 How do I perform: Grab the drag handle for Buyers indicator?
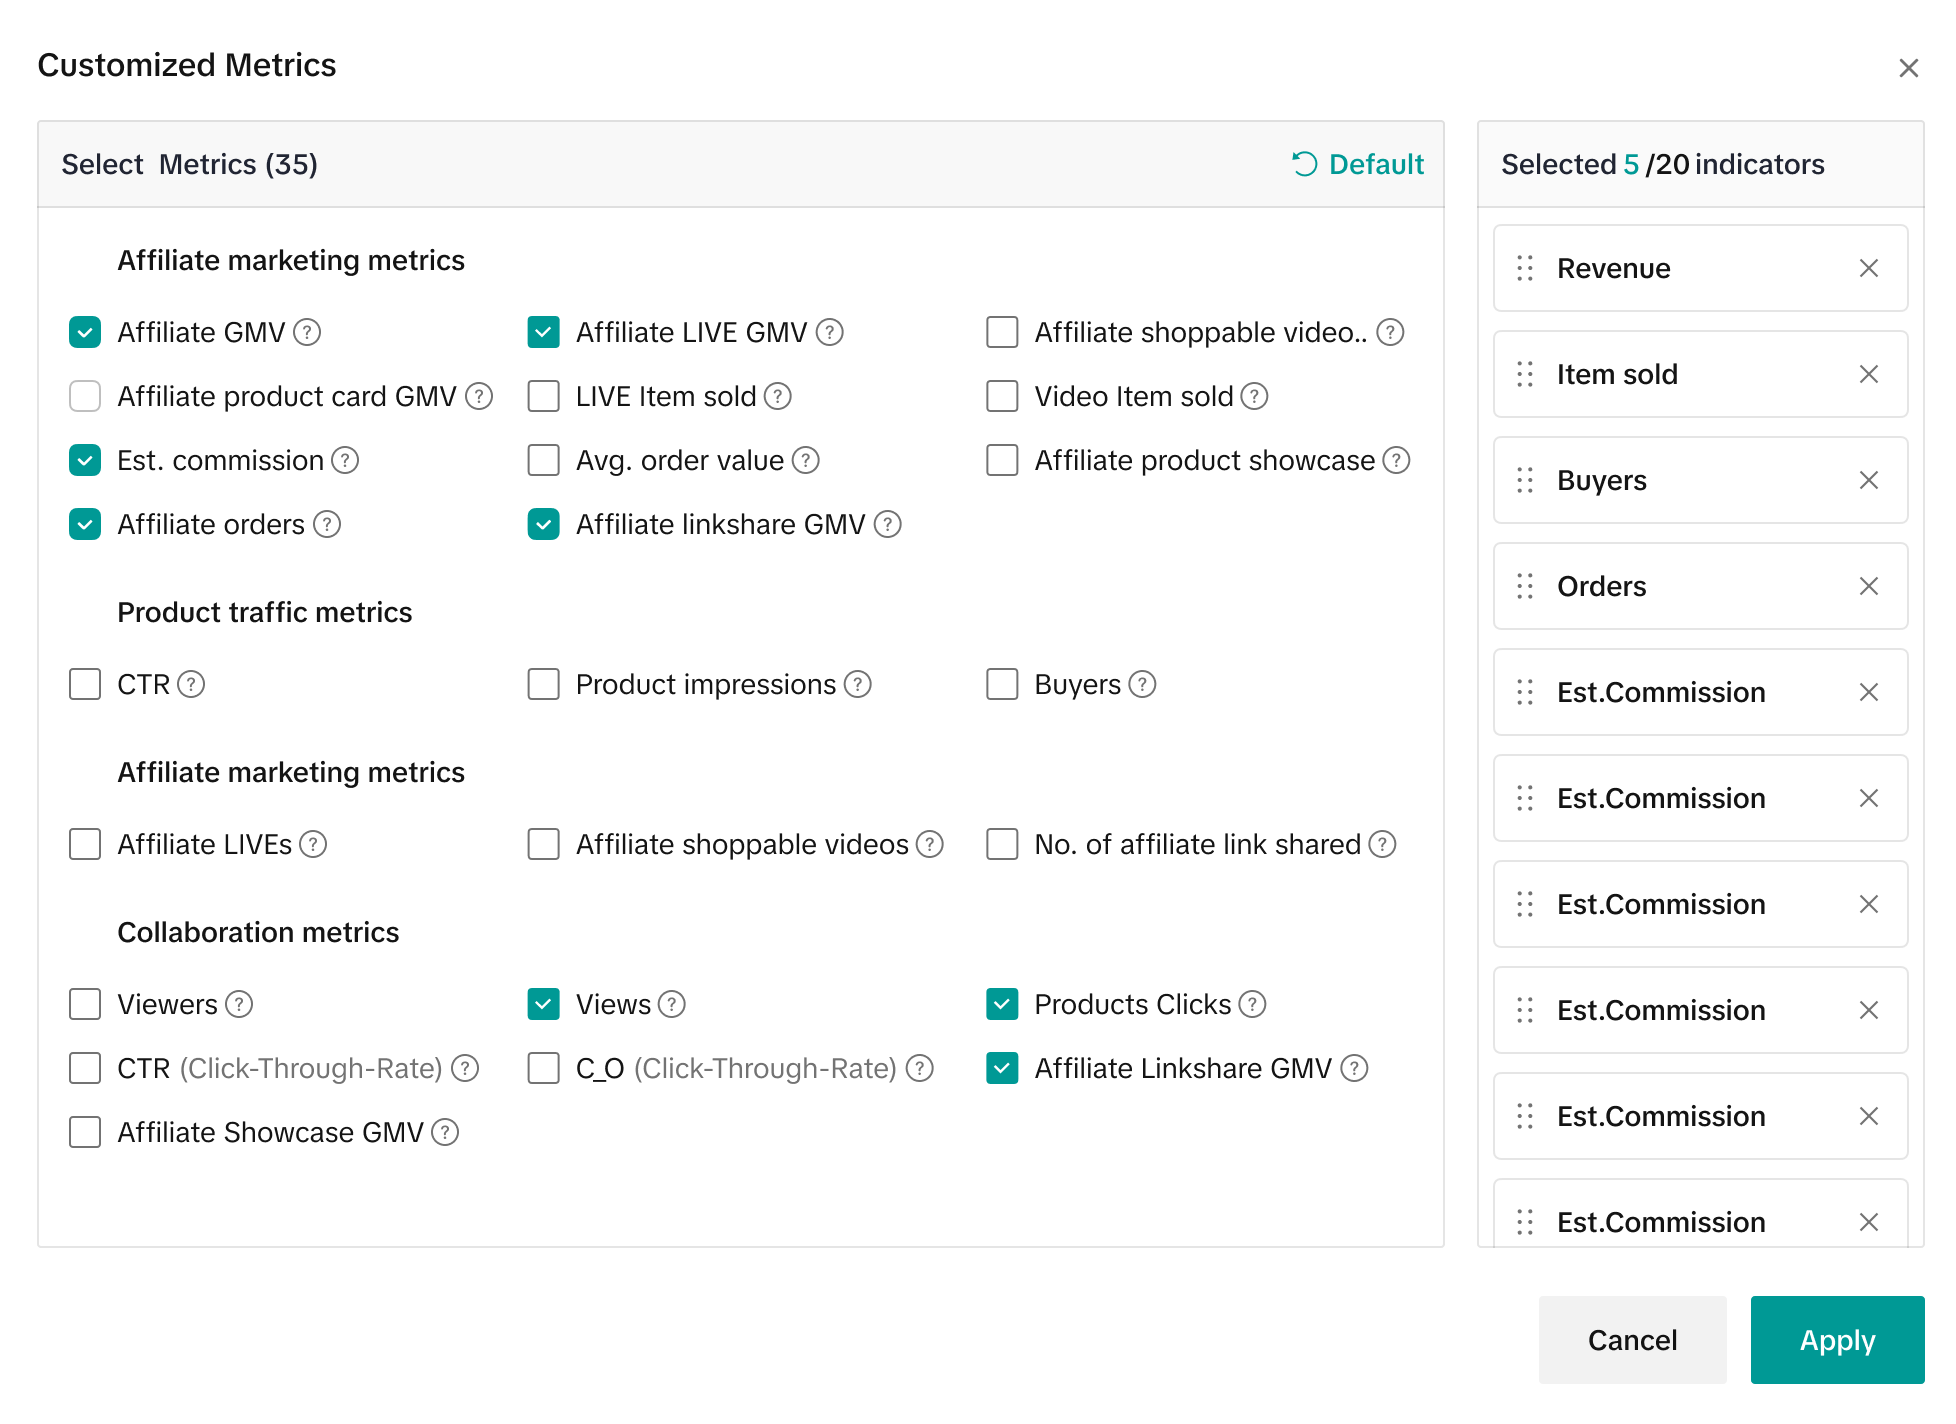click(x=1524, y=480)
